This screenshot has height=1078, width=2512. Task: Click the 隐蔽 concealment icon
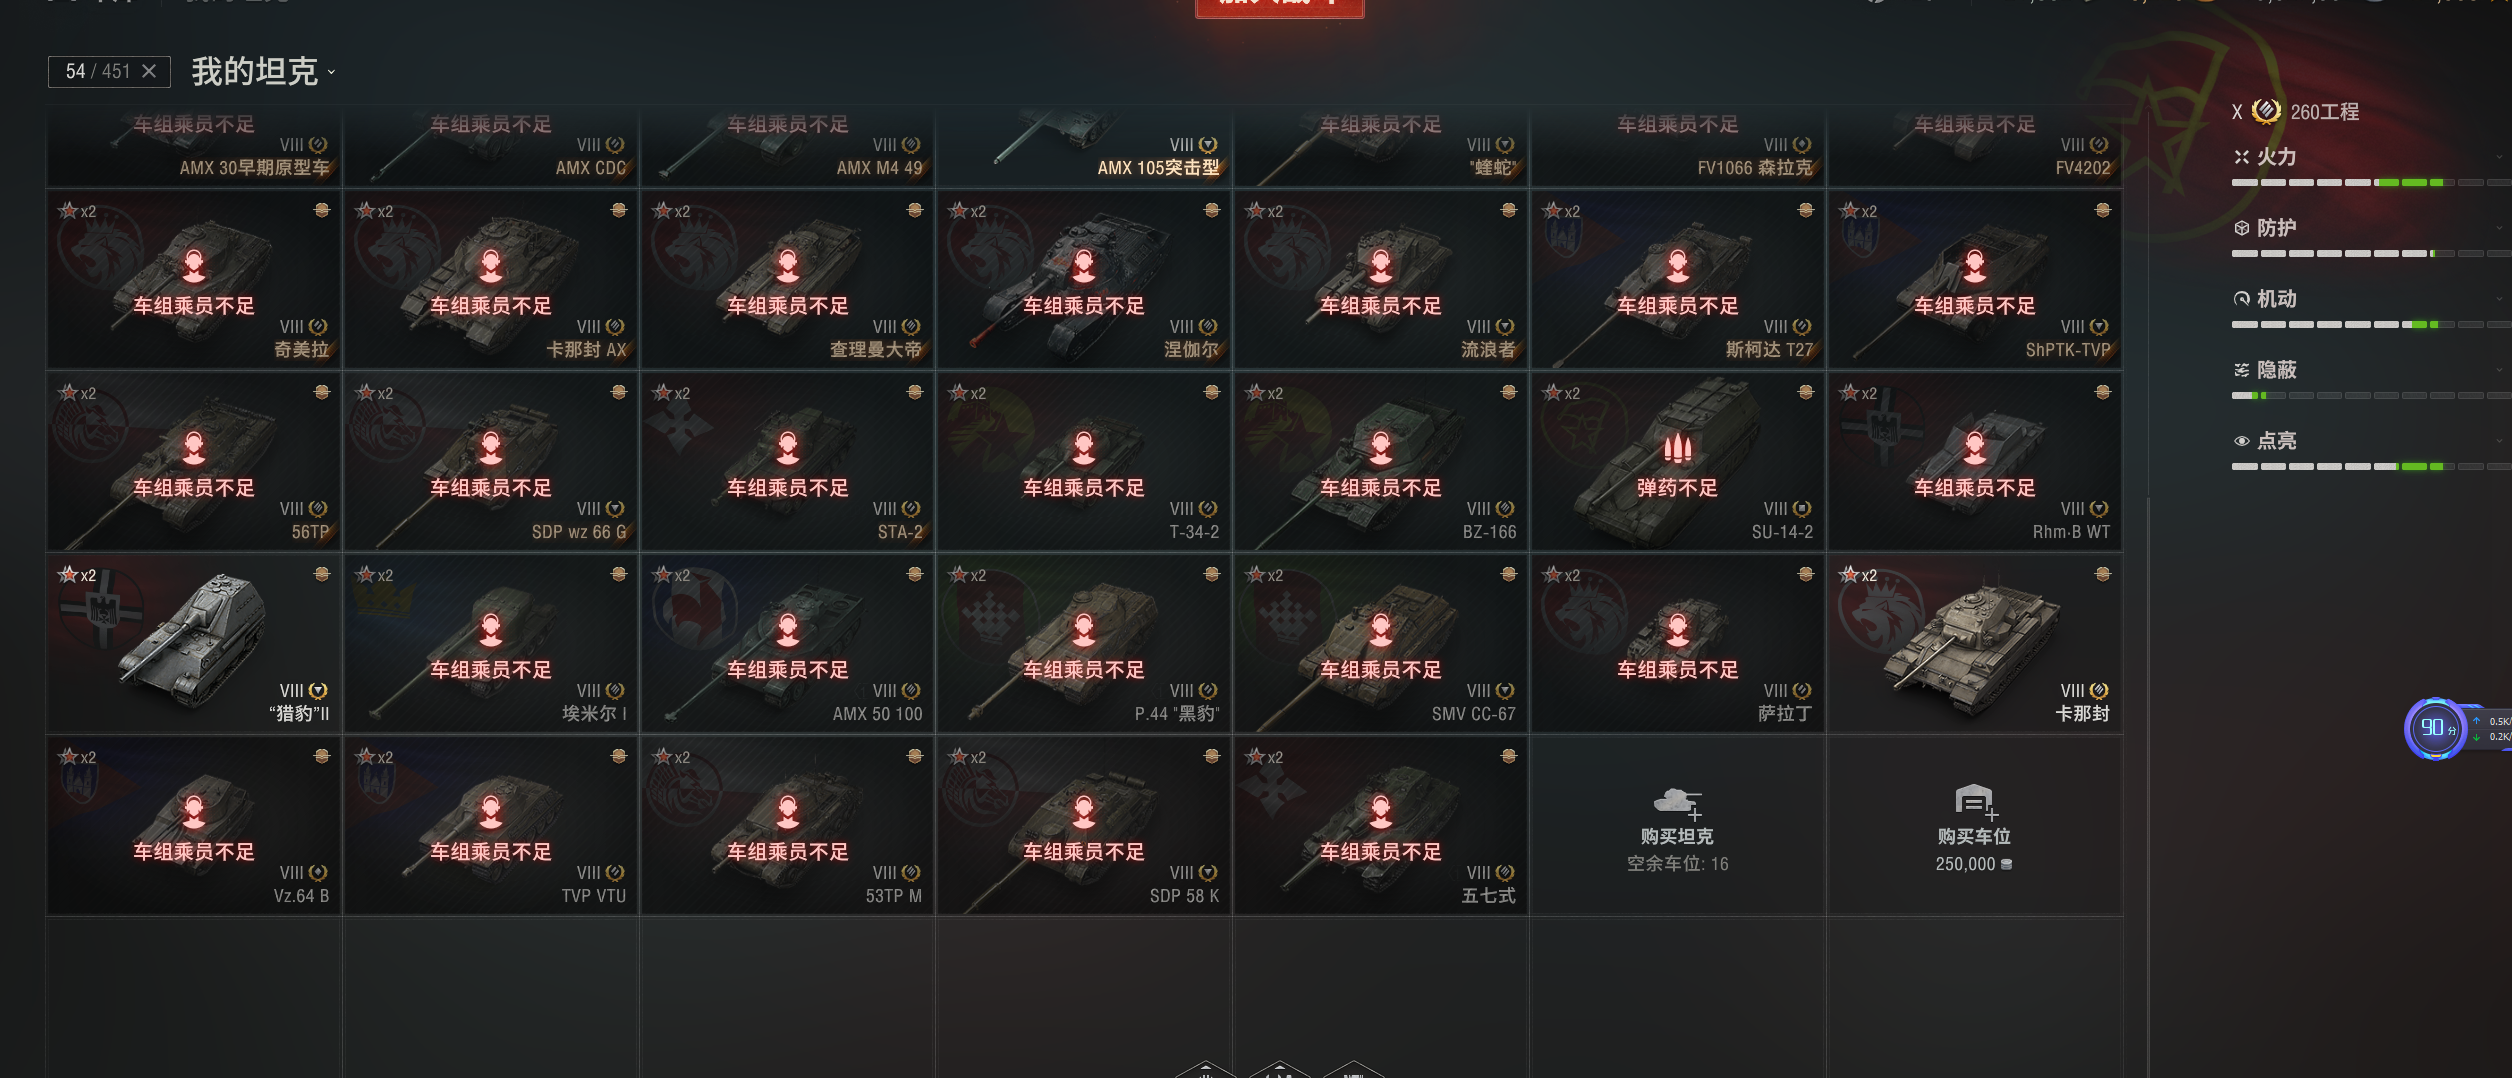pos(2242,370)
